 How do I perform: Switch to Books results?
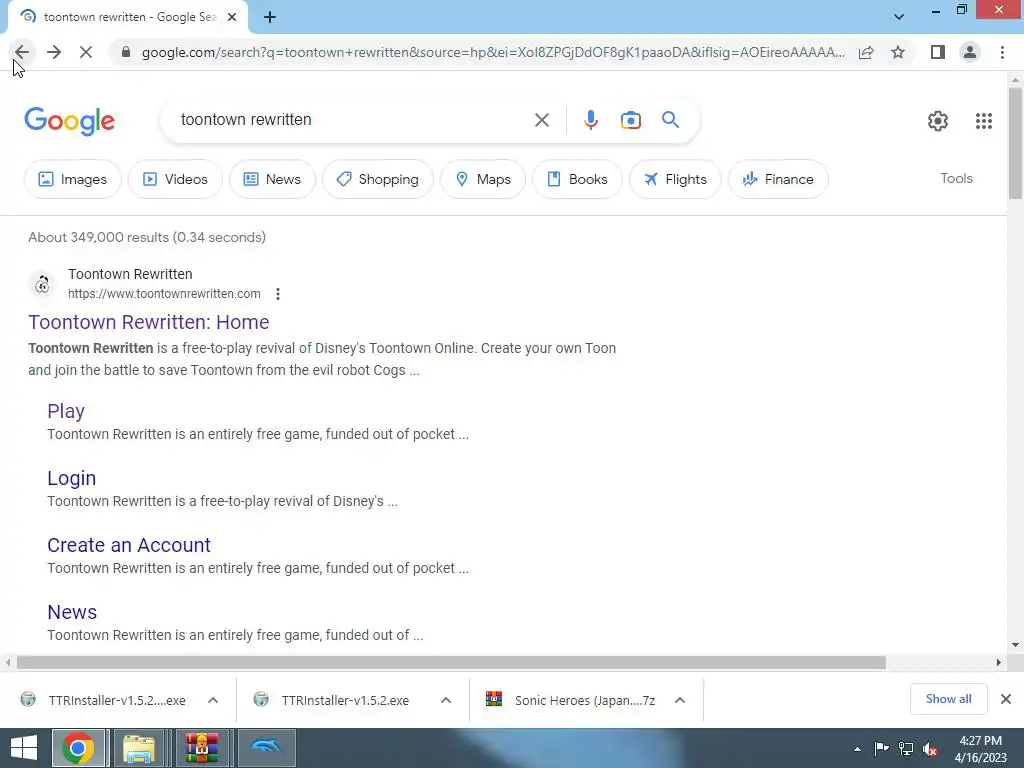point(577,179)
